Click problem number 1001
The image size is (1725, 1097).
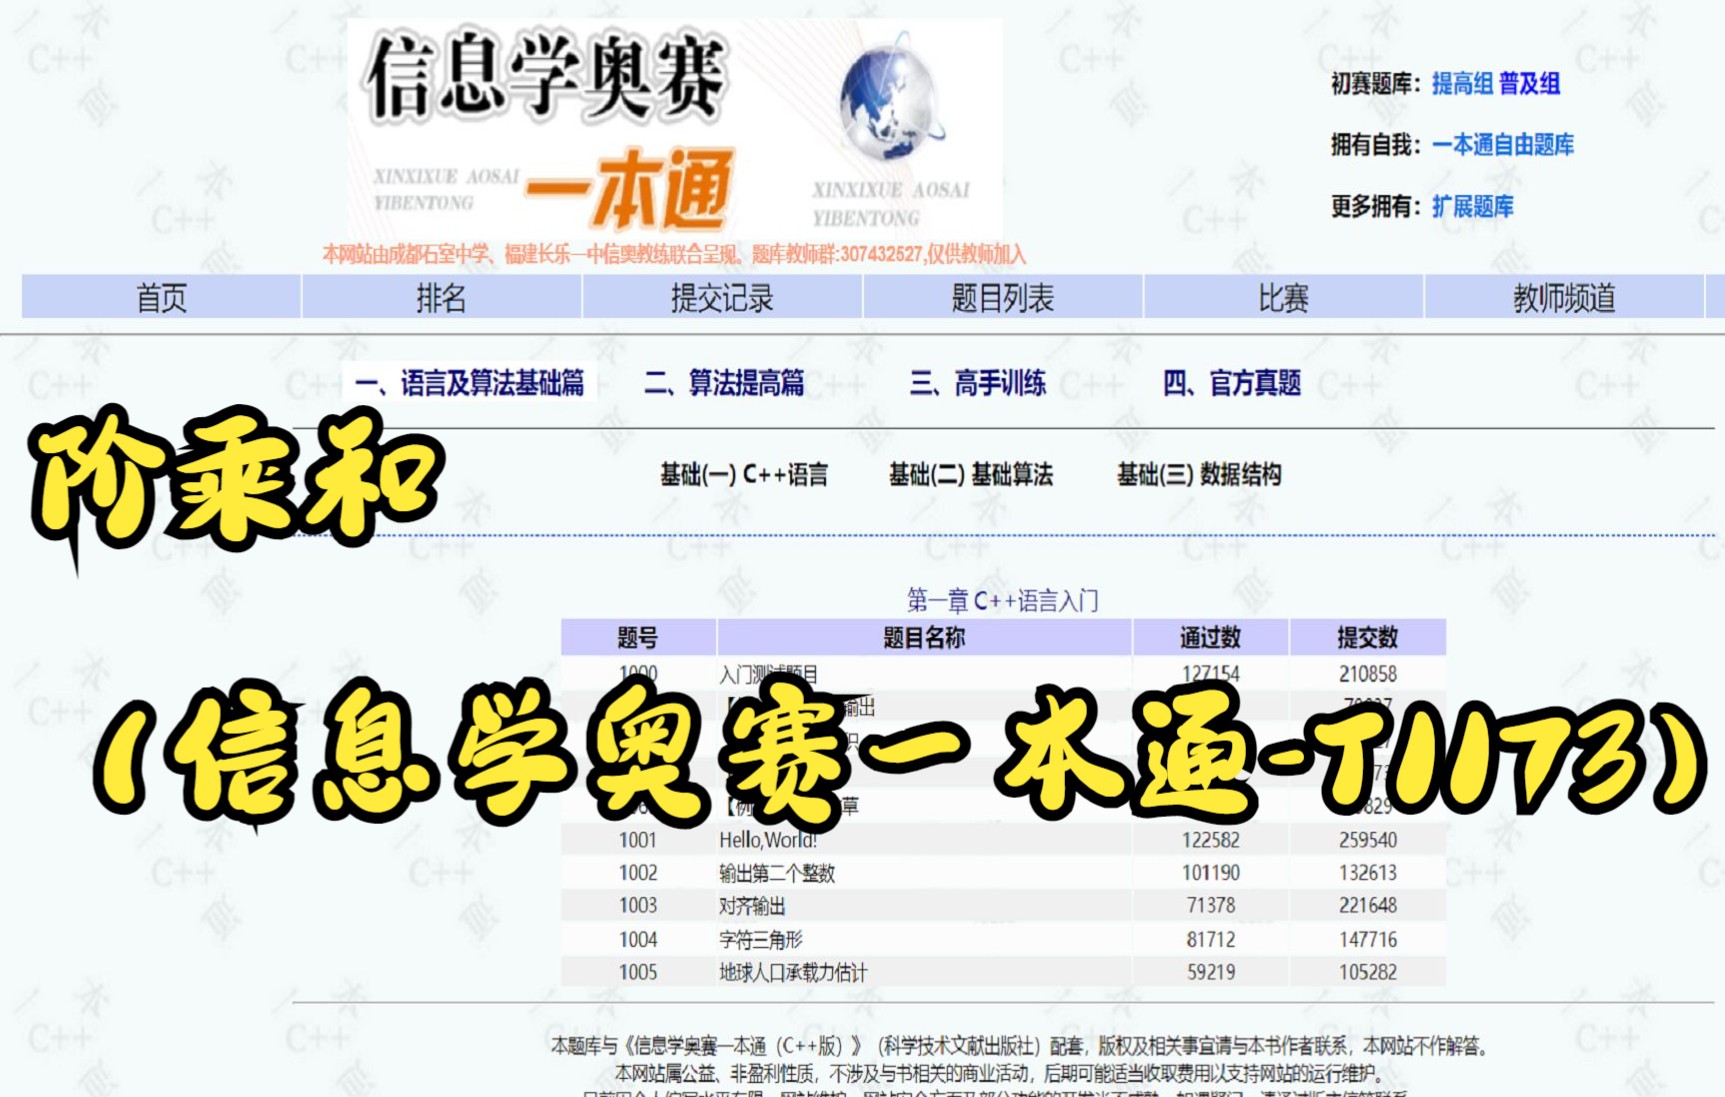pyautogui.click(x=638, y=841)
